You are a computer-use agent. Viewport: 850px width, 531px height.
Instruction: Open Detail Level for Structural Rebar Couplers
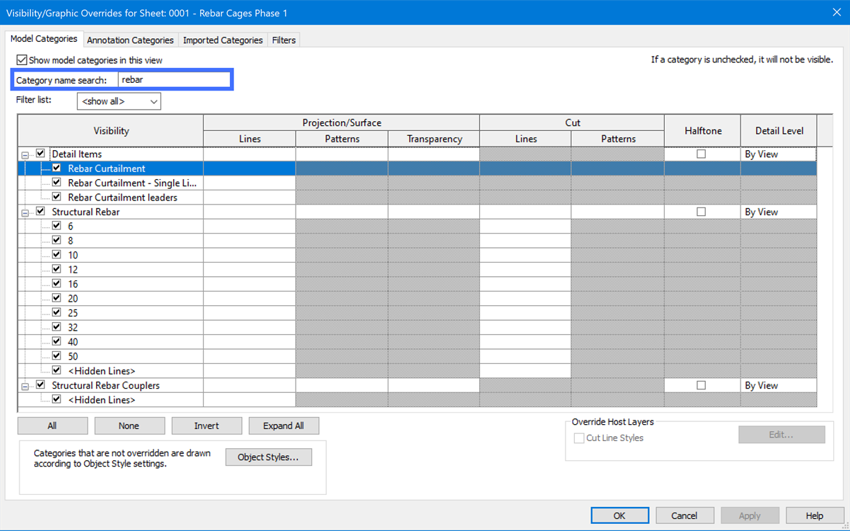pos(778,385)
